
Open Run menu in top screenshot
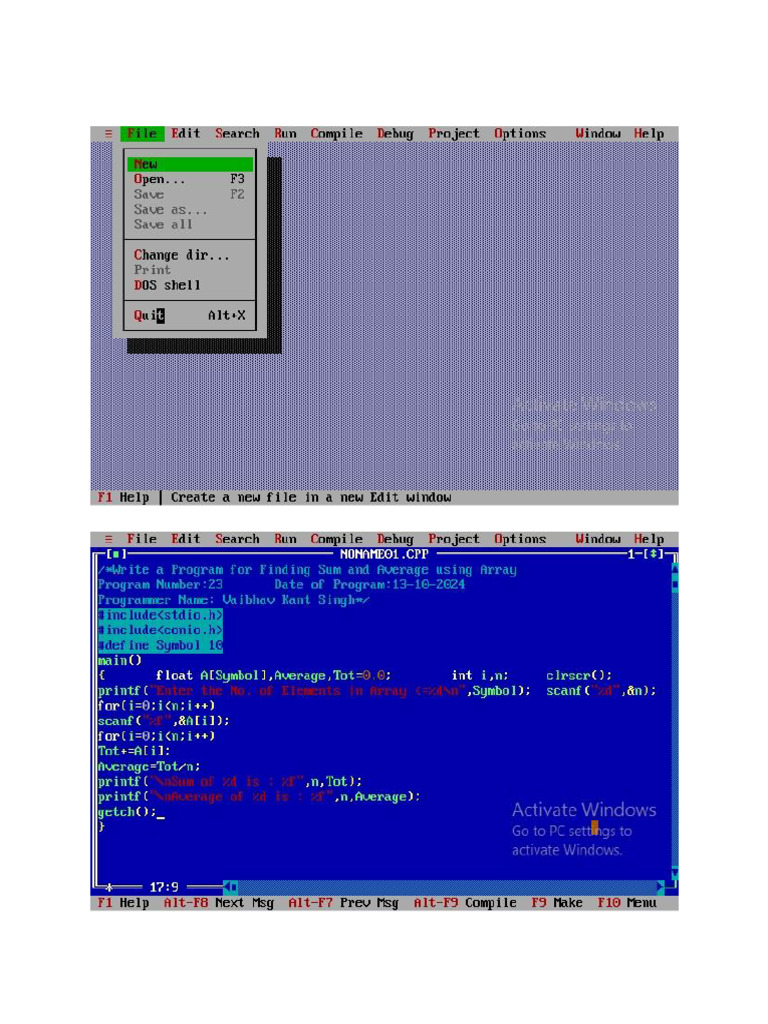coord(285,134)
